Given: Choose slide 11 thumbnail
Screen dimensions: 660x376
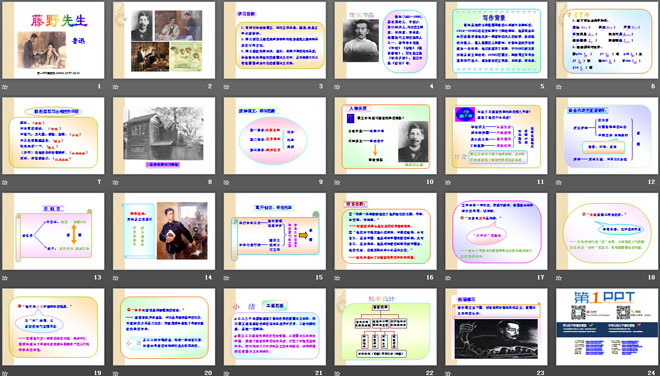Looking at the screenshot, I should tap(496, 136).
